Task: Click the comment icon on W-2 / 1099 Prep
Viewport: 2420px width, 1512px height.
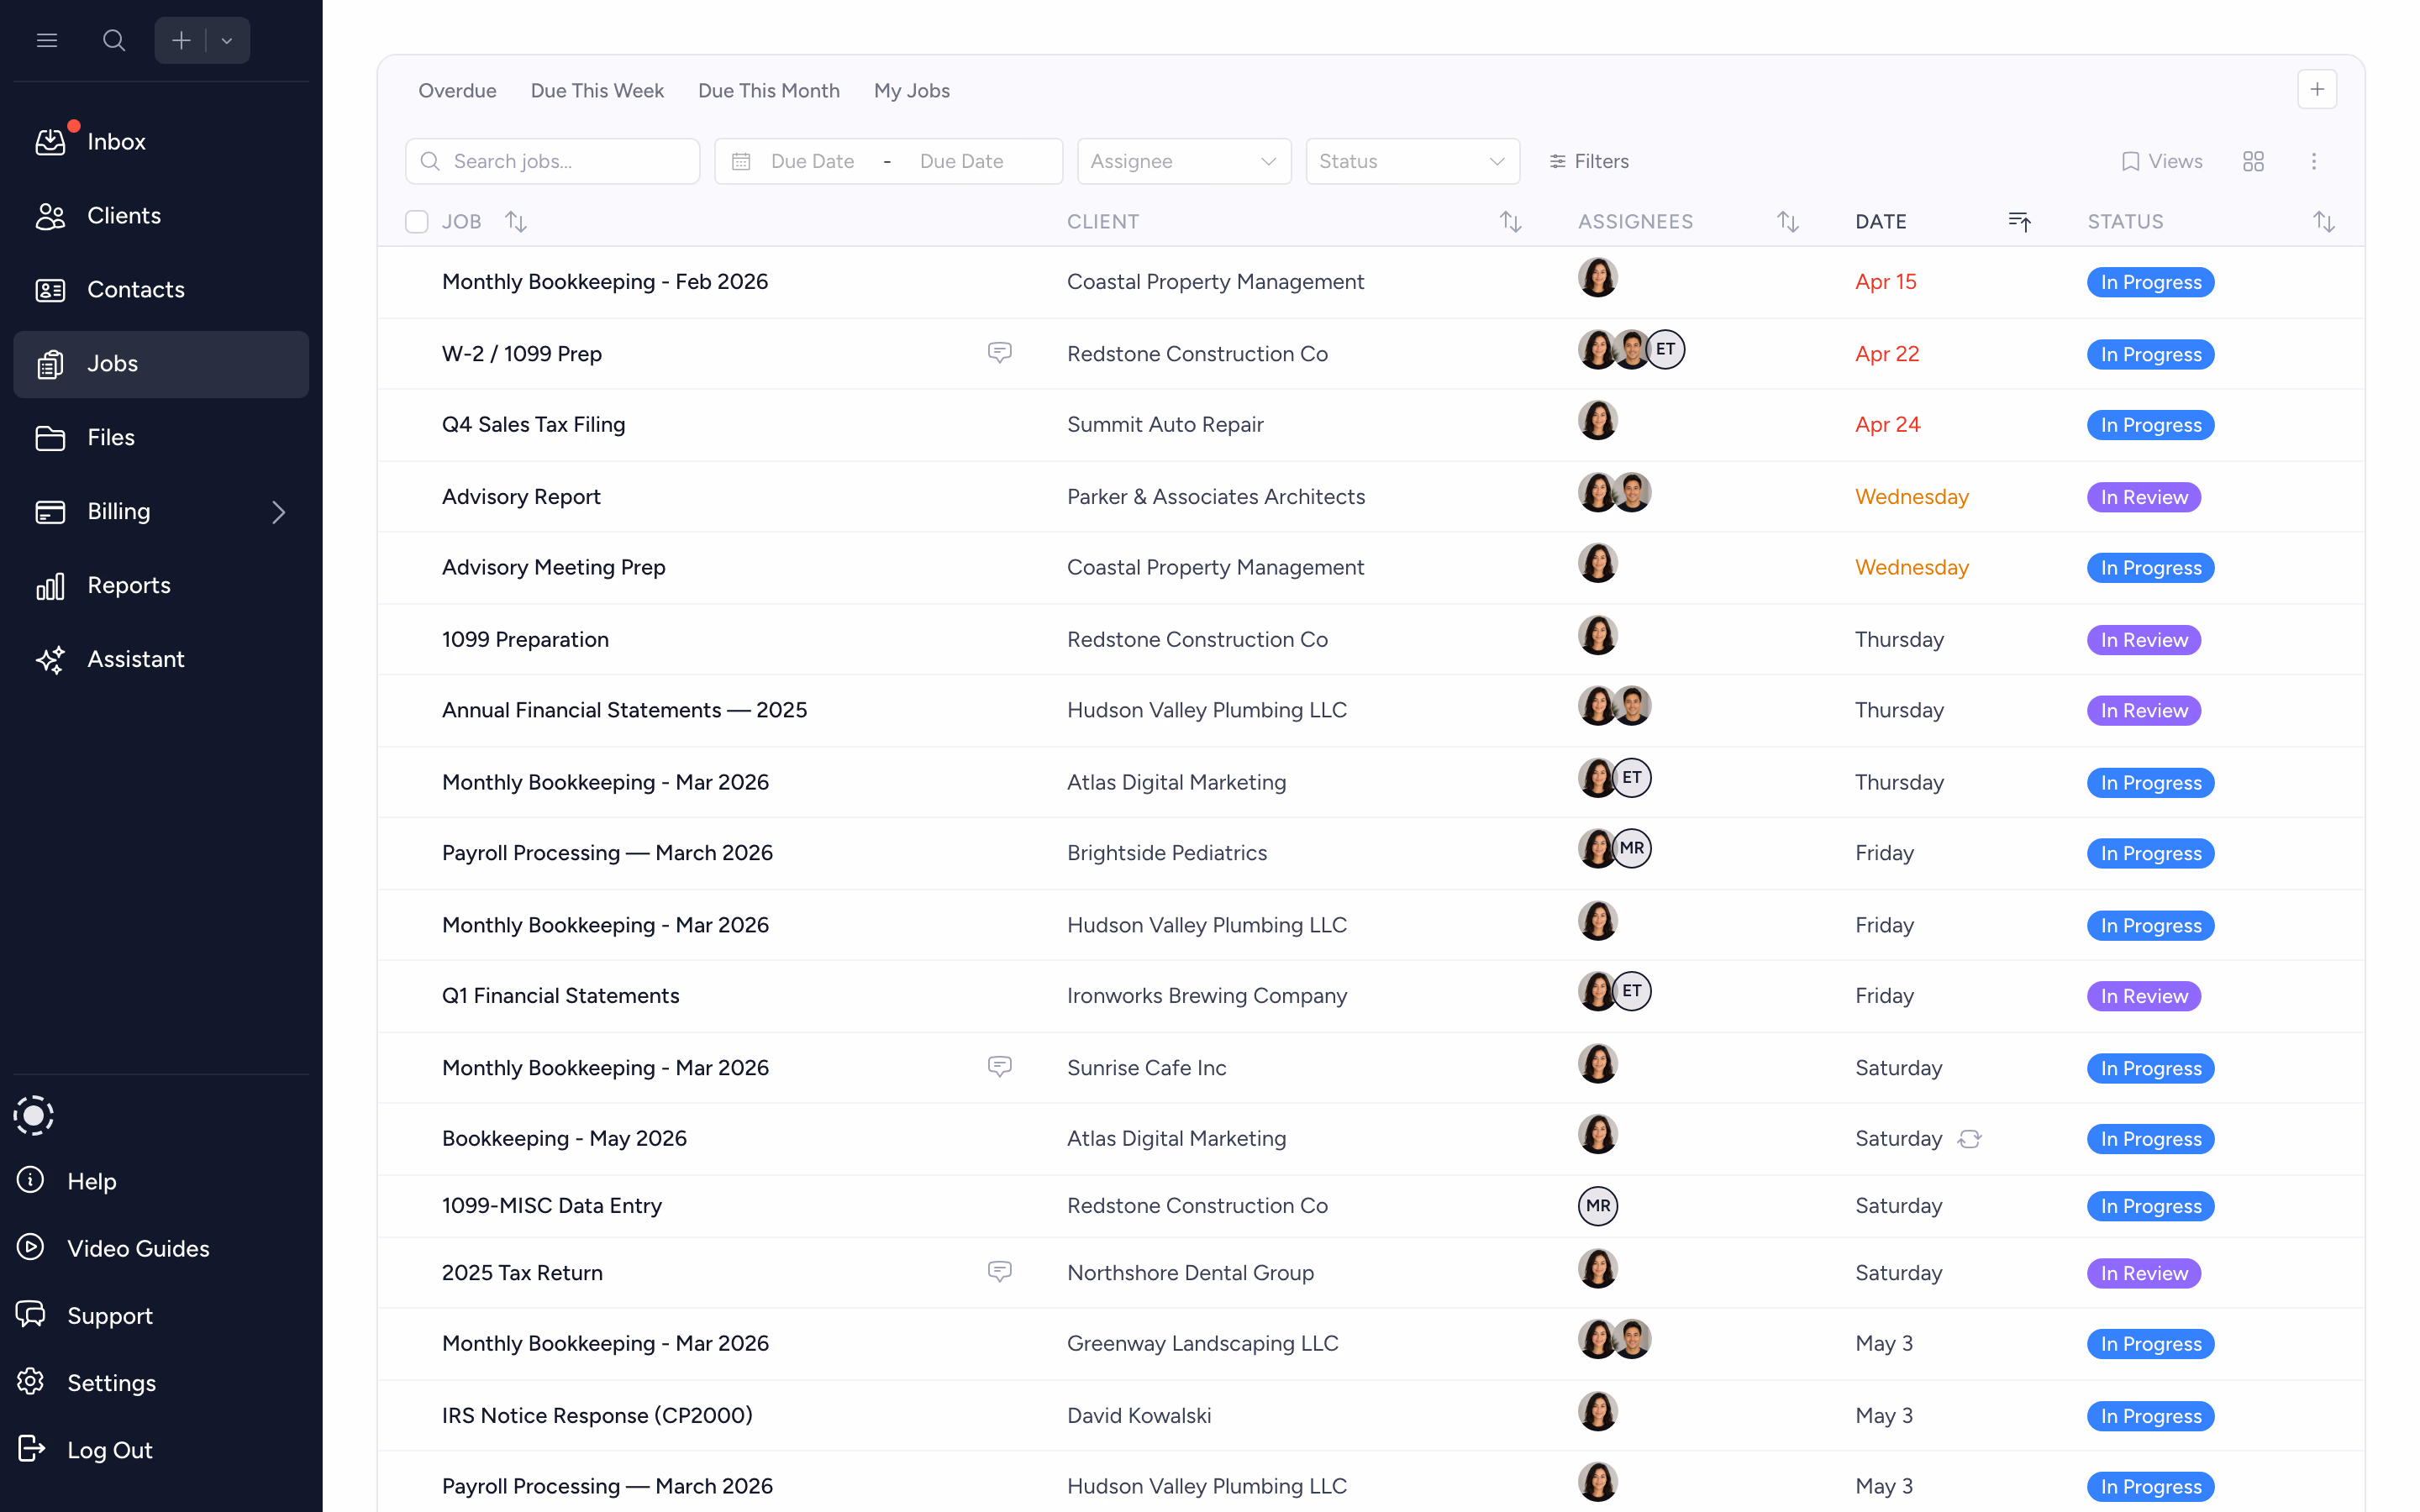Action: pyautogui.click(x=999, y=352)
